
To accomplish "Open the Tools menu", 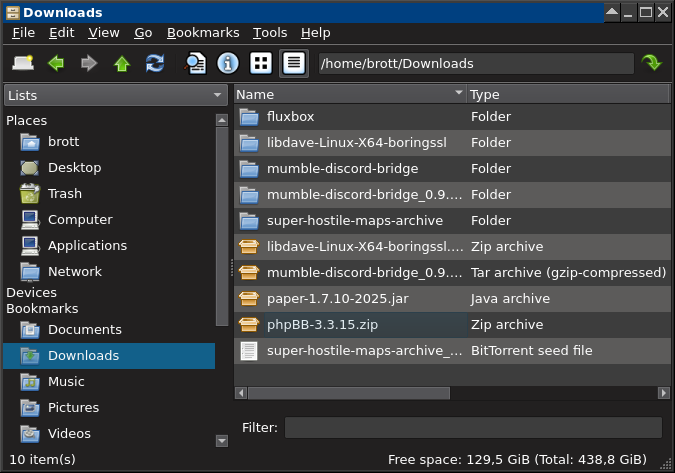I will click(270, 33).
